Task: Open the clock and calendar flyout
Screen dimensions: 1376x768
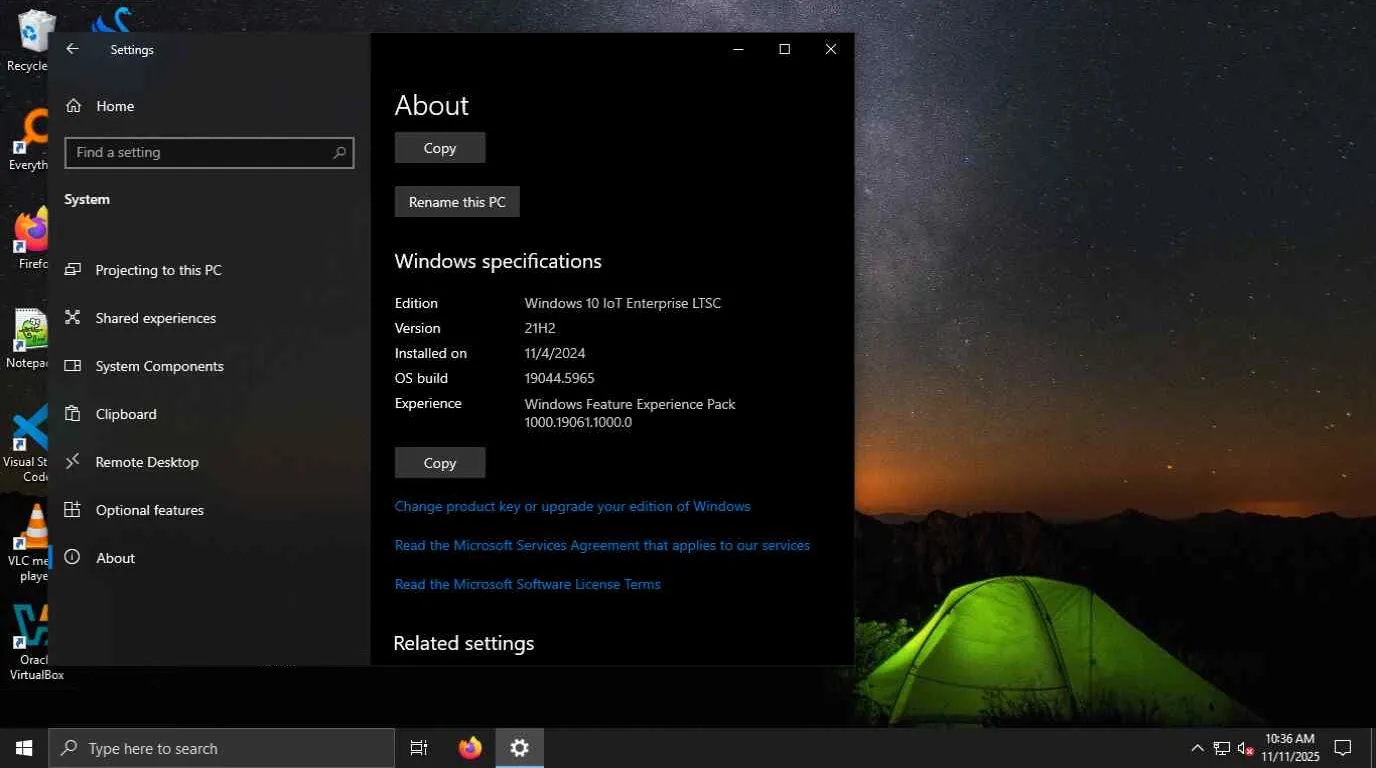Action: point(1290,748)
